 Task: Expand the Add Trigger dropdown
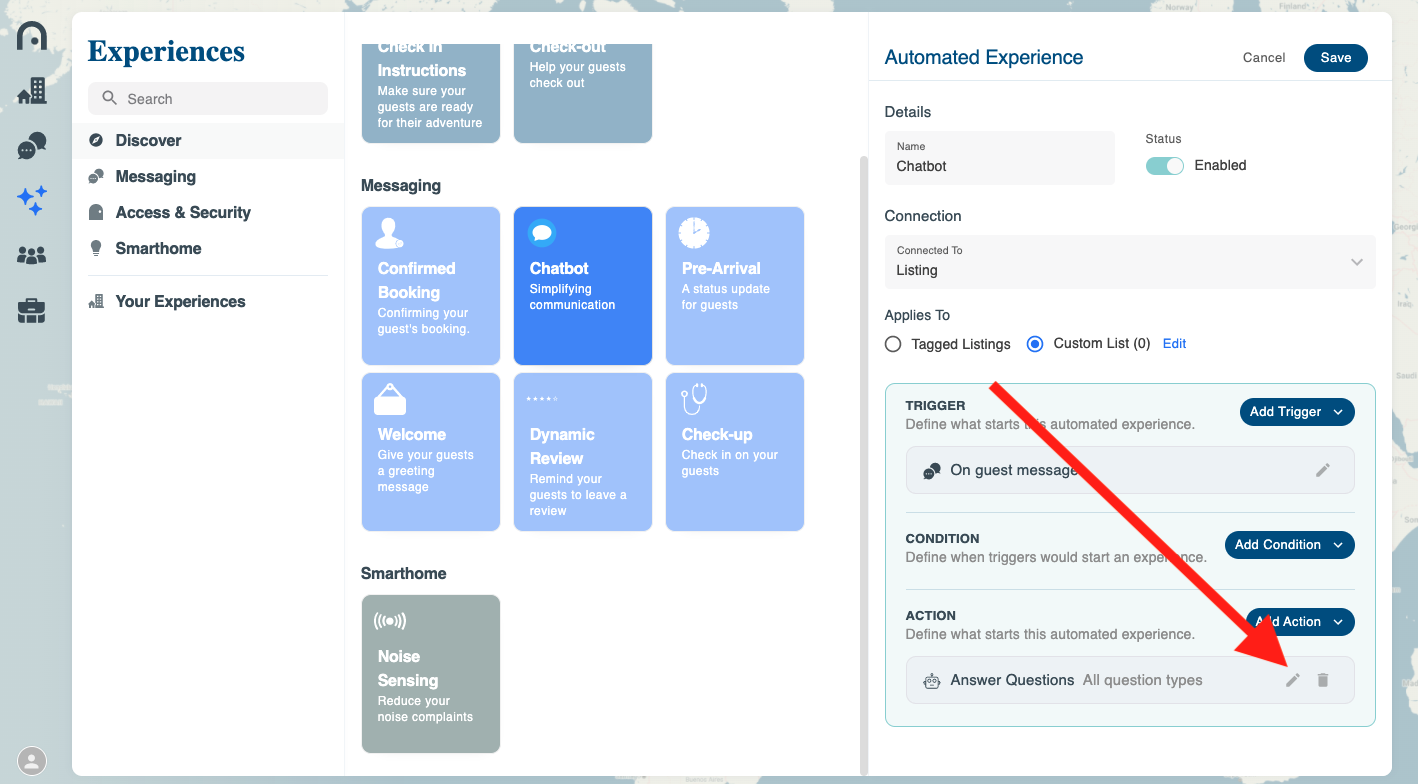pos(1296,412)
